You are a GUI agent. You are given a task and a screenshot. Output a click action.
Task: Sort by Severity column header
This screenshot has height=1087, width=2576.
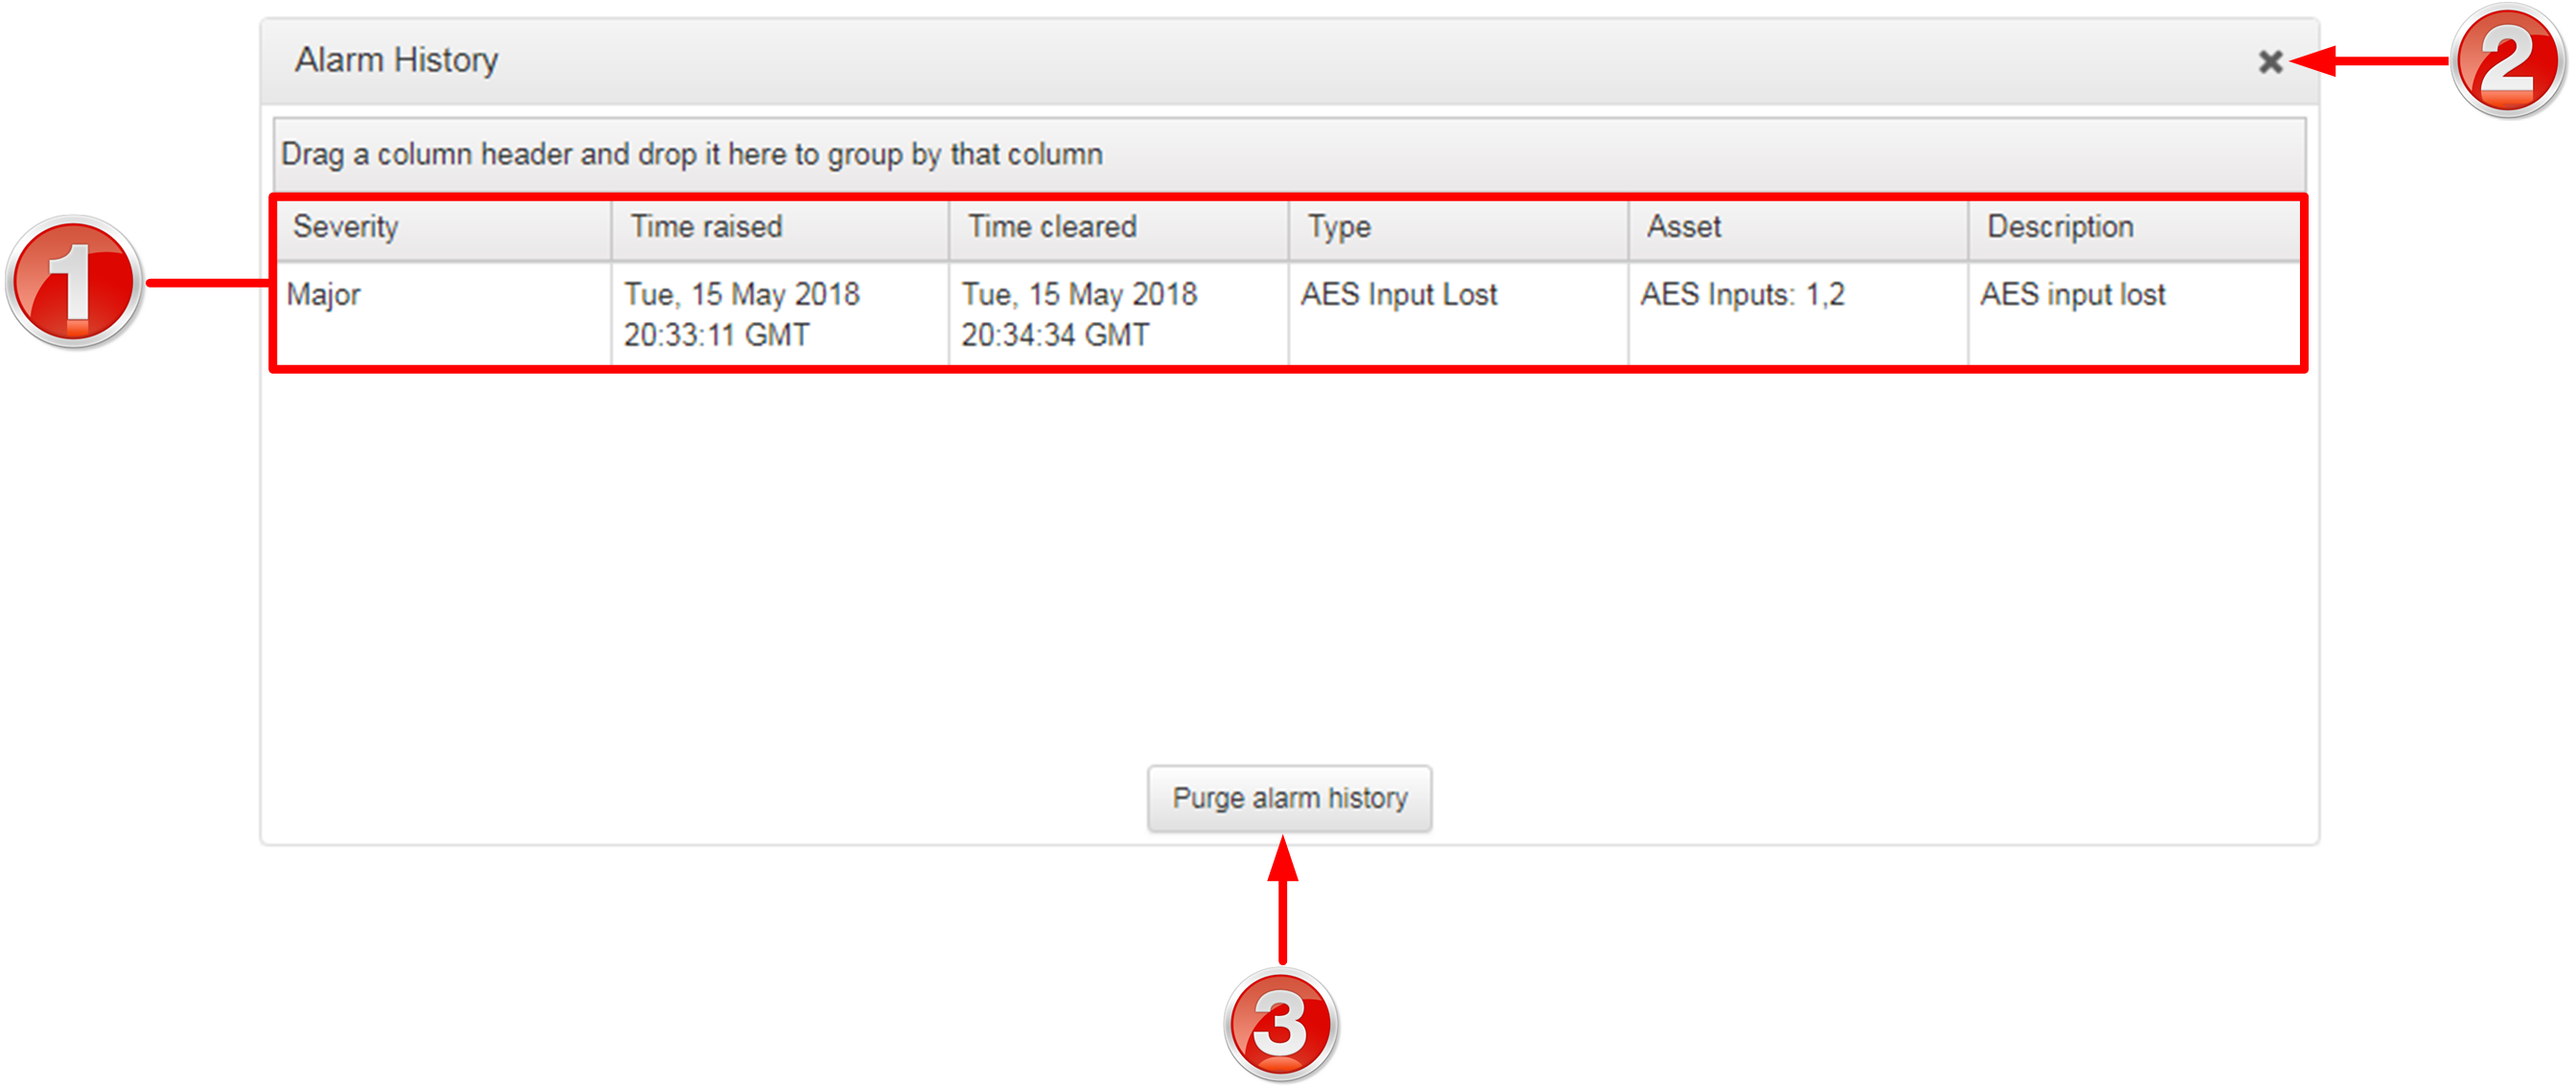click(346, 227)
